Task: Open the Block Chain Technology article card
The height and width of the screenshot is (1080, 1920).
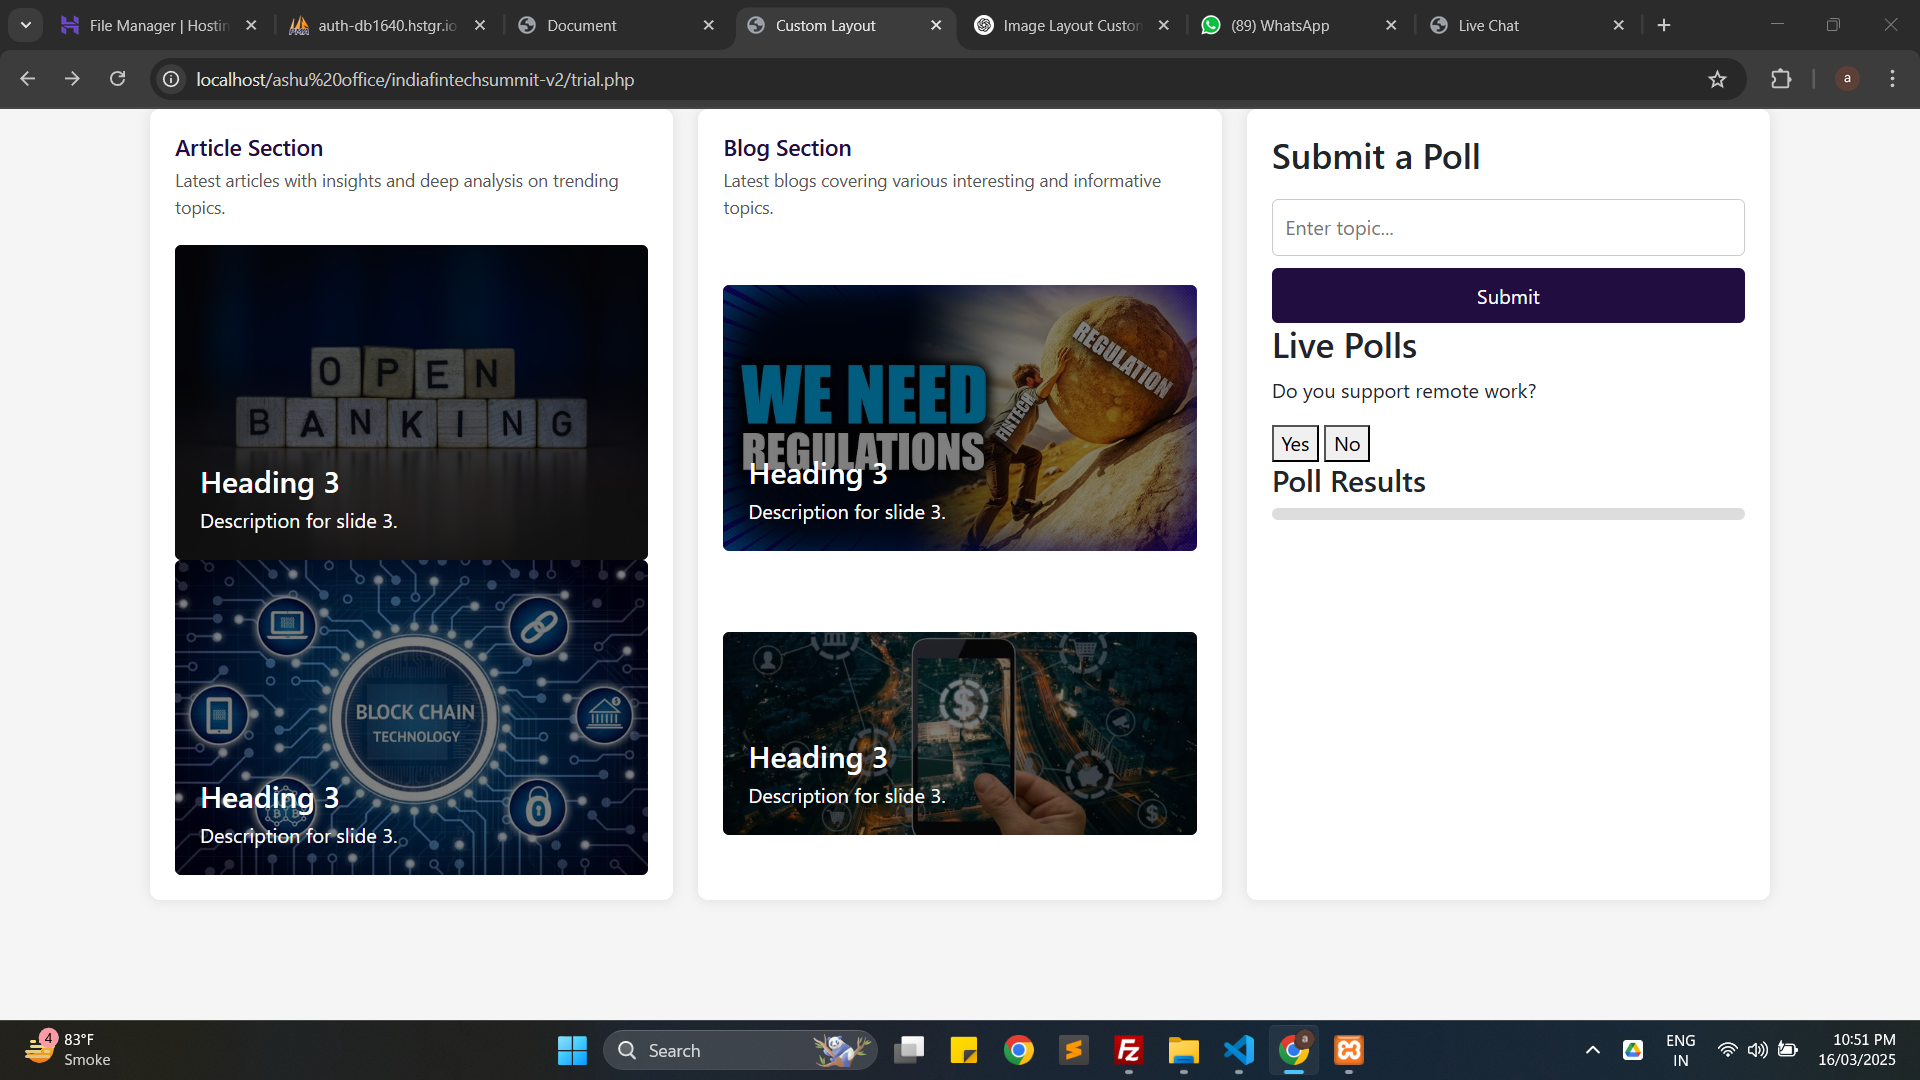Action: click(x=411, y=717)
